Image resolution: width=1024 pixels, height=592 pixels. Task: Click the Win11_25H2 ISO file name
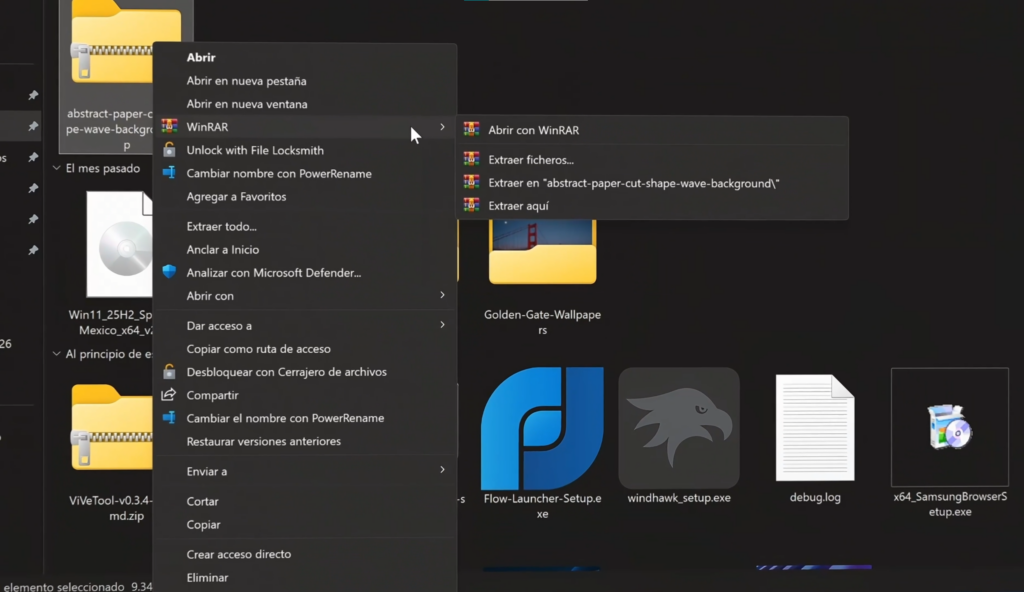(111, 322)
